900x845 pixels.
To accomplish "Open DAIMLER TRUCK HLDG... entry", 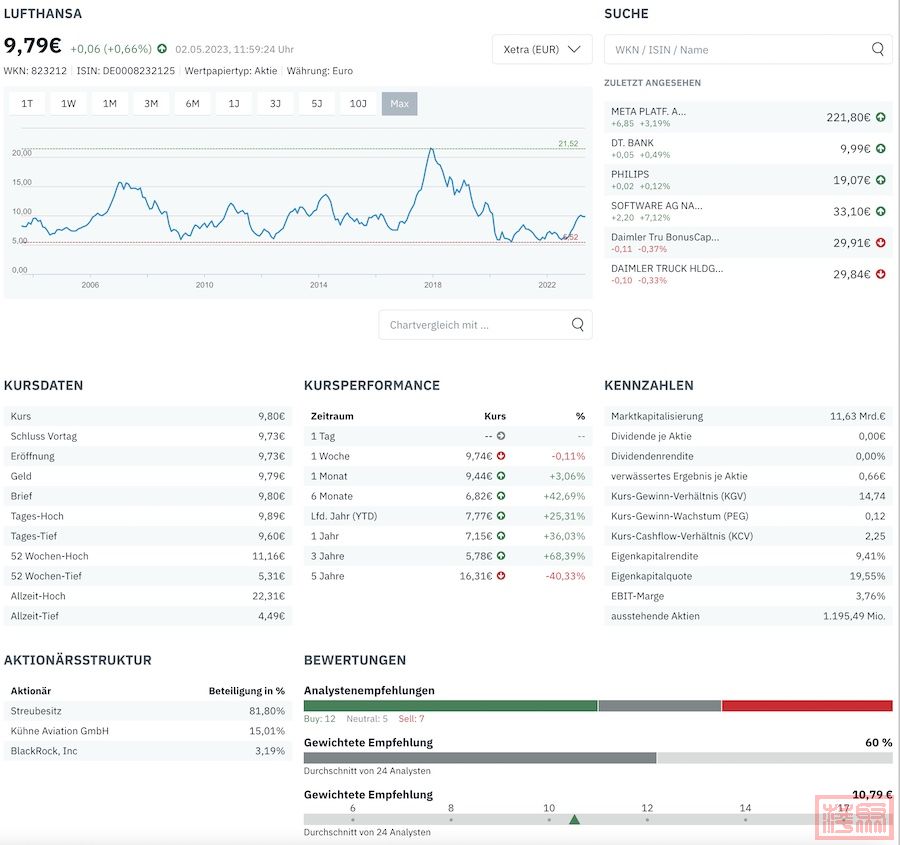I will pyautogui.click(x=748, y=274).
